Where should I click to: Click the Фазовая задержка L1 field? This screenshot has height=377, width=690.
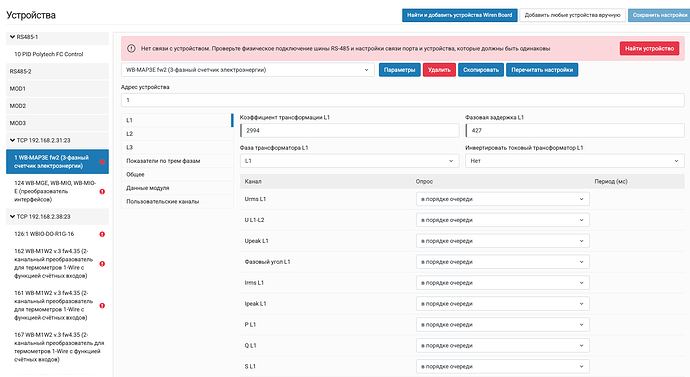[x=575, y=131]
